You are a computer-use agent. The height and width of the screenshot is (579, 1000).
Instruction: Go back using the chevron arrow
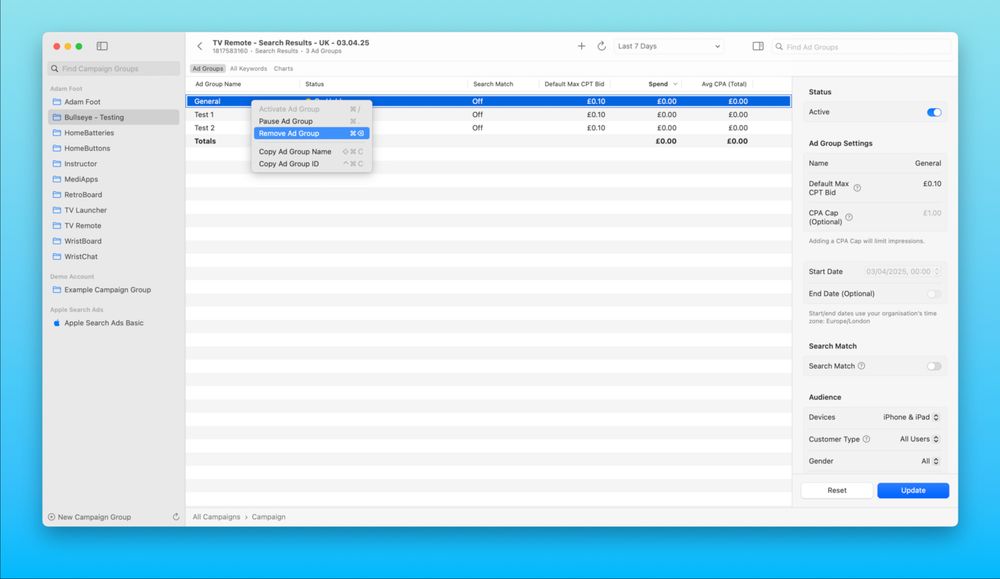click(x=200, y=46)
